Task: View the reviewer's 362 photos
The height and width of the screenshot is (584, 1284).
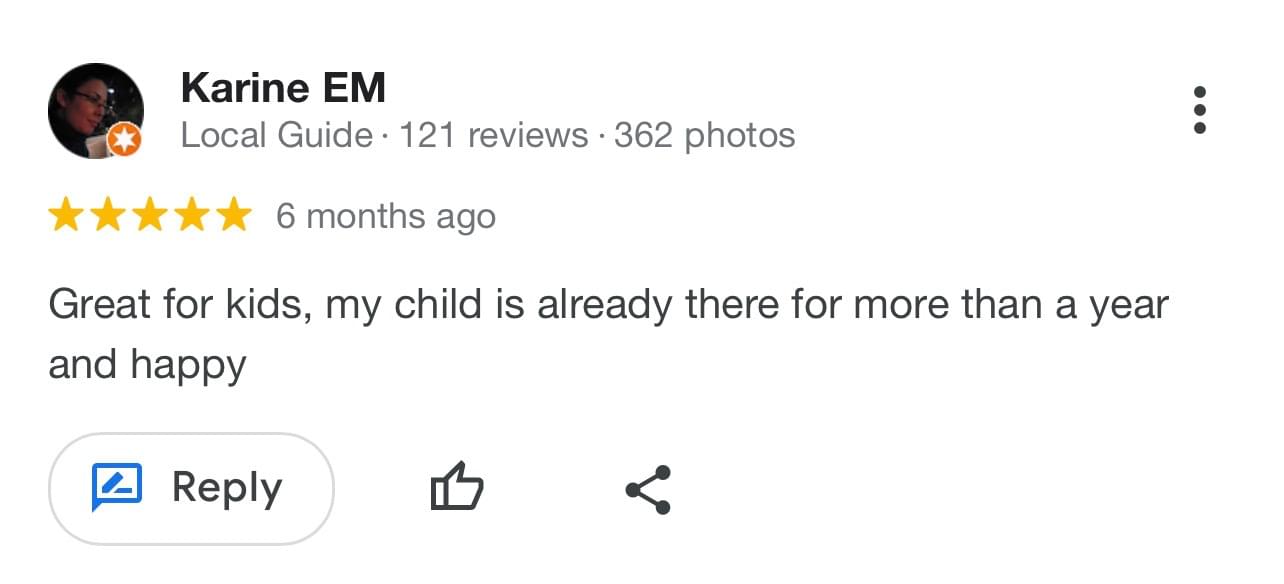Action: [x=704, y=135]
